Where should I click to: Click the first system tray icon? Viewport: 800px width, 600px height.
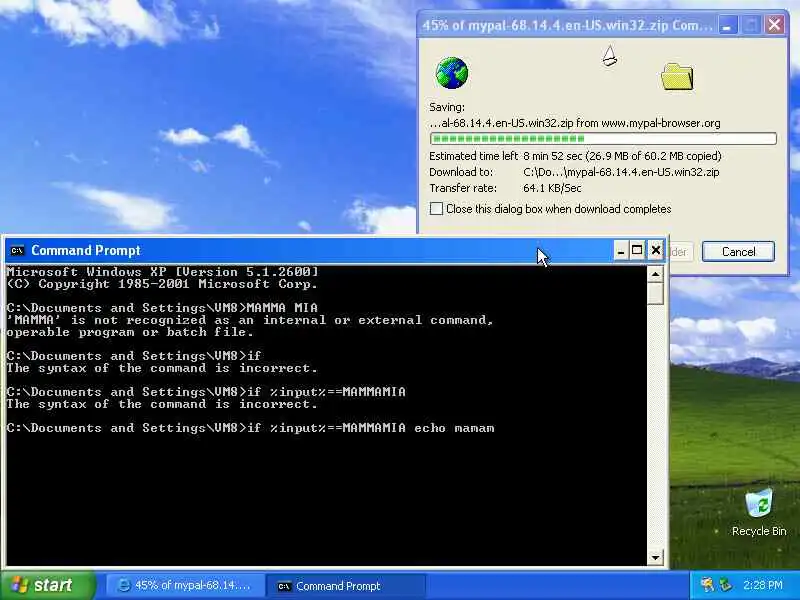pos(707,585)
